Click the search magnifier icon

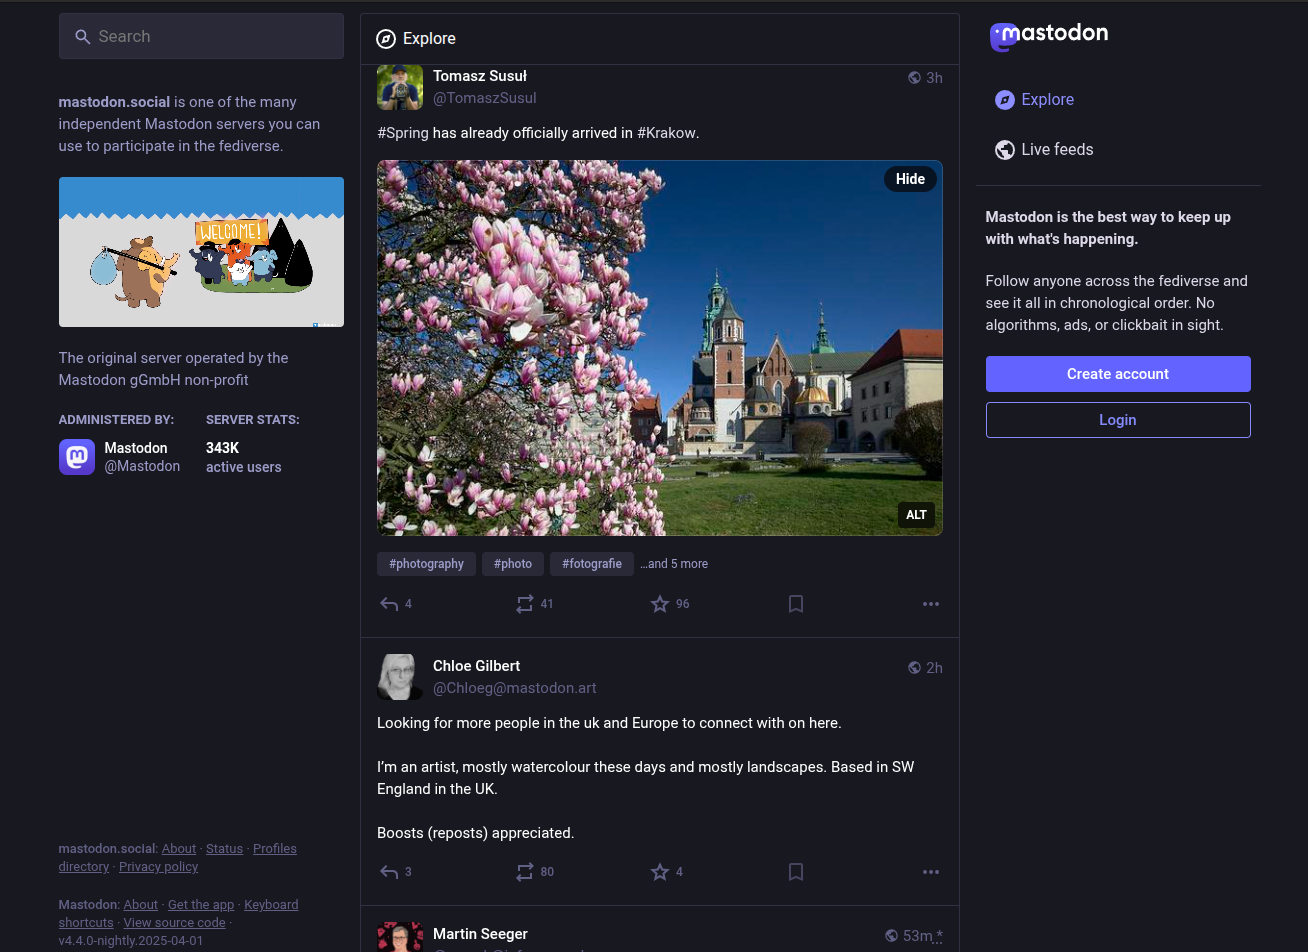coord(83,37)
